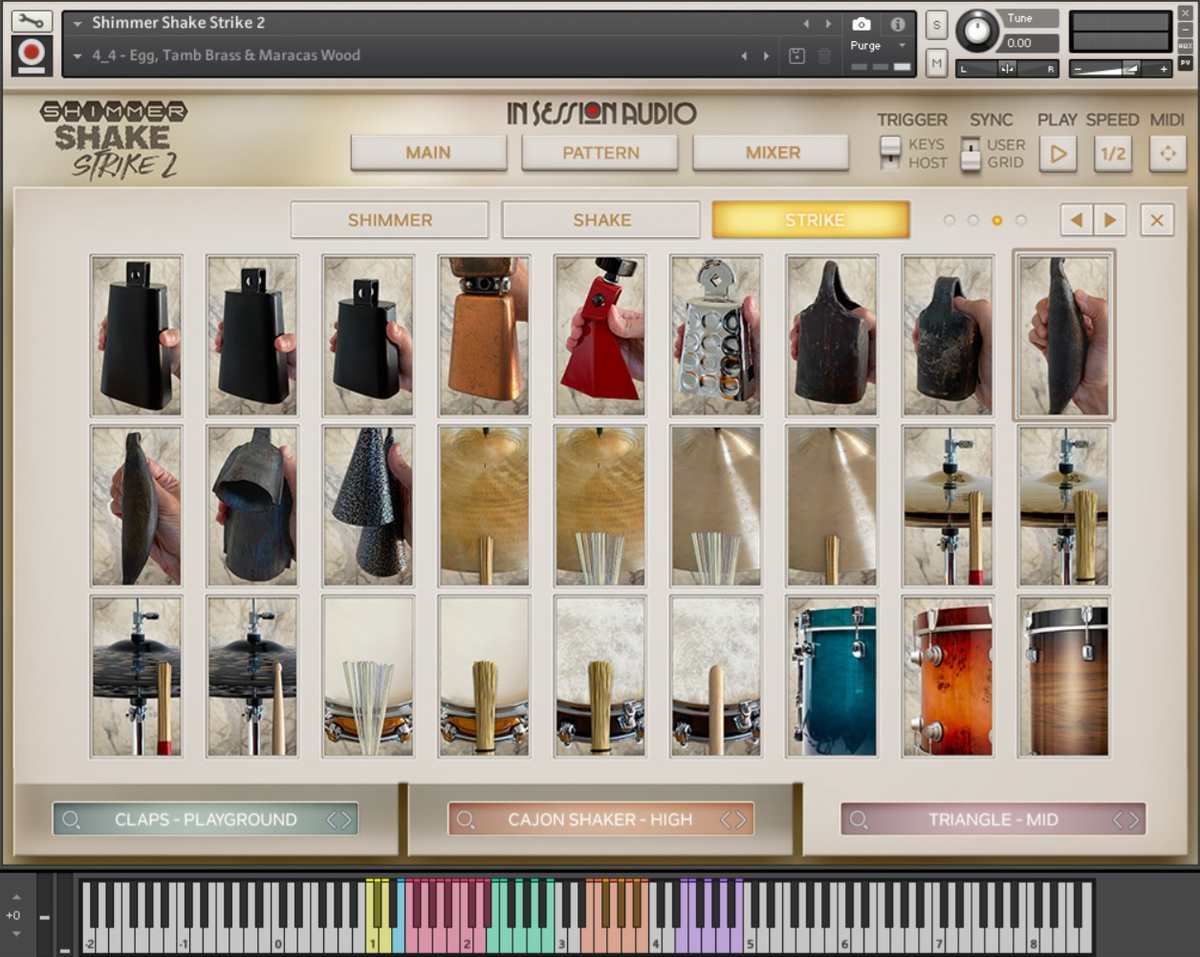Open the Purge dropdown menu
Screen dimensions: 1200x957
tap(877, 46)
